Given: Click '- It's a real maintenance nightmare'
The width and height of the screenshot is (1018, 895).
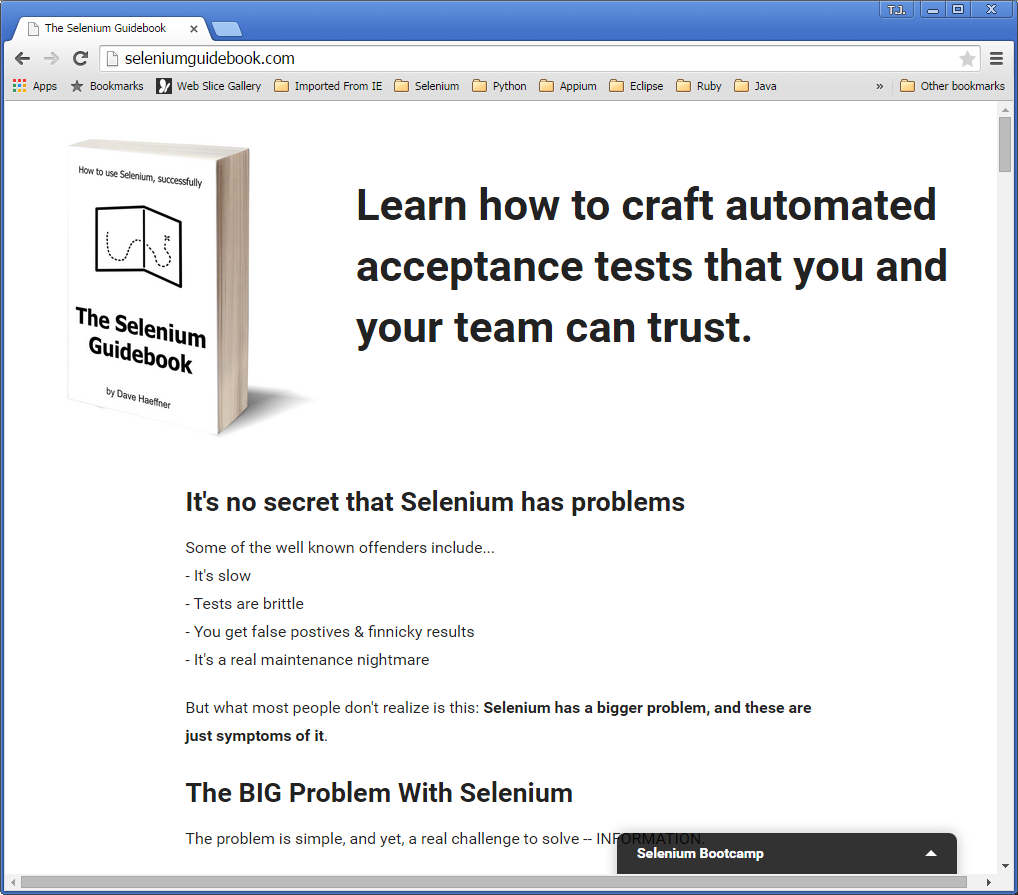Looking at the screenshot, I should [x=307, y=659].
